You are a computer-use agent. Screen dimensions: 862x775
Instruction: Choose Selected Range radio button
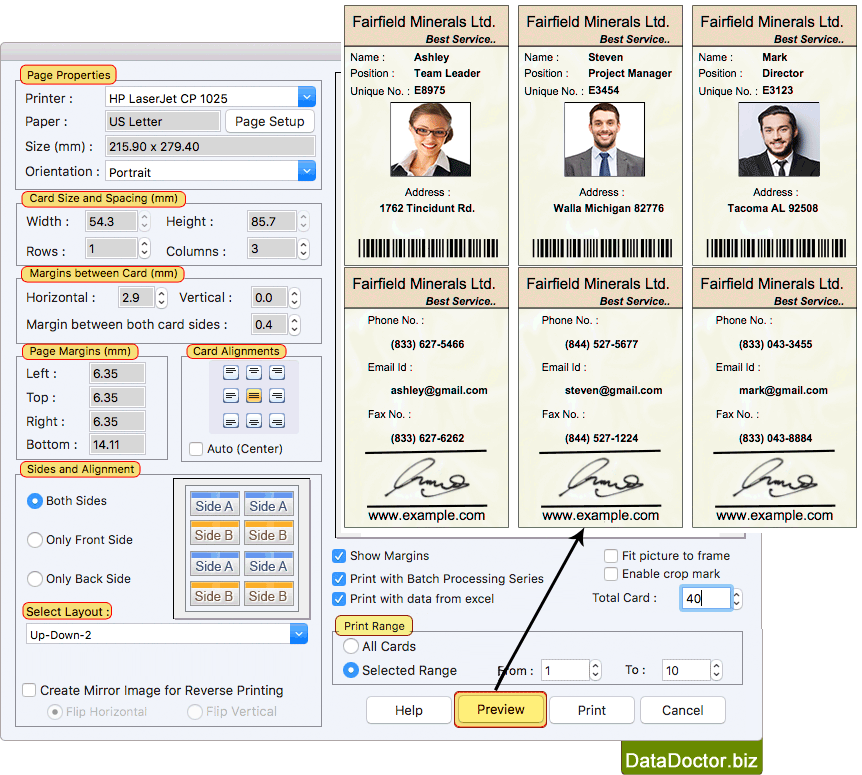[351, 671]
